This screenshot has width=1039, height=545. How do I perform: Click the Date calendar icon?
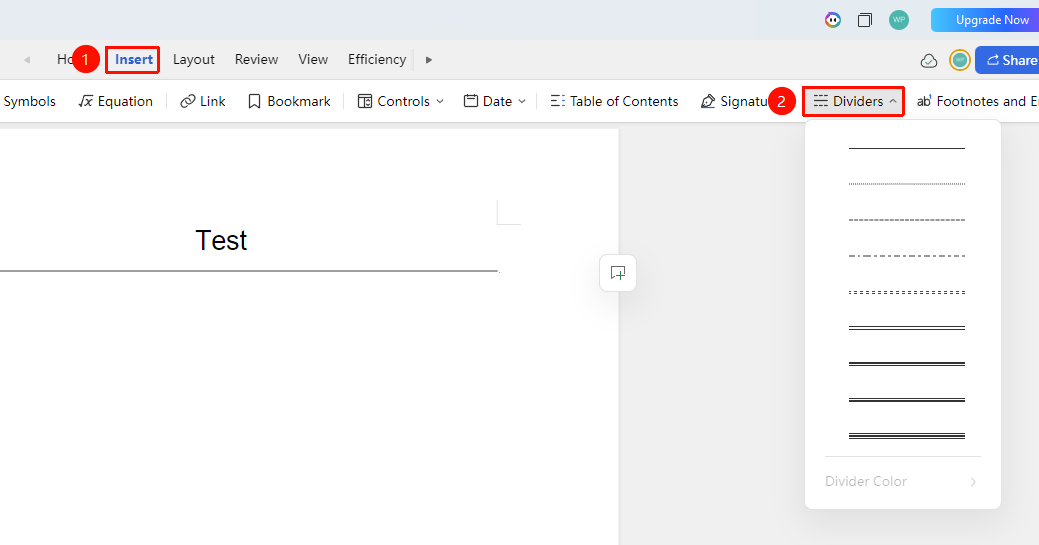470,101
